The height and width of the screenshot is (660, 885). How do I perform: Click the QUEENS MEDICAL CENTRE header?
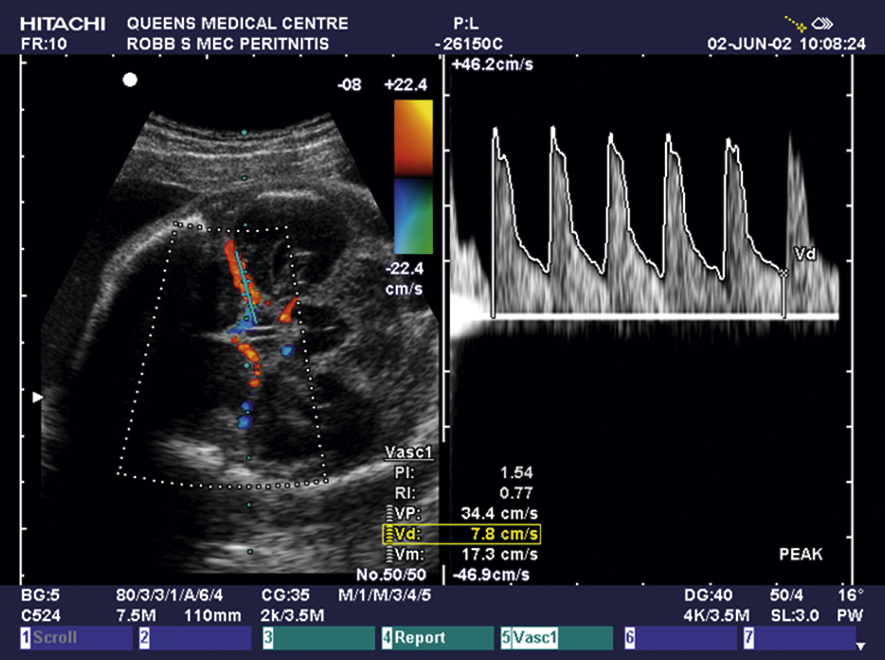tap(238, 24)
